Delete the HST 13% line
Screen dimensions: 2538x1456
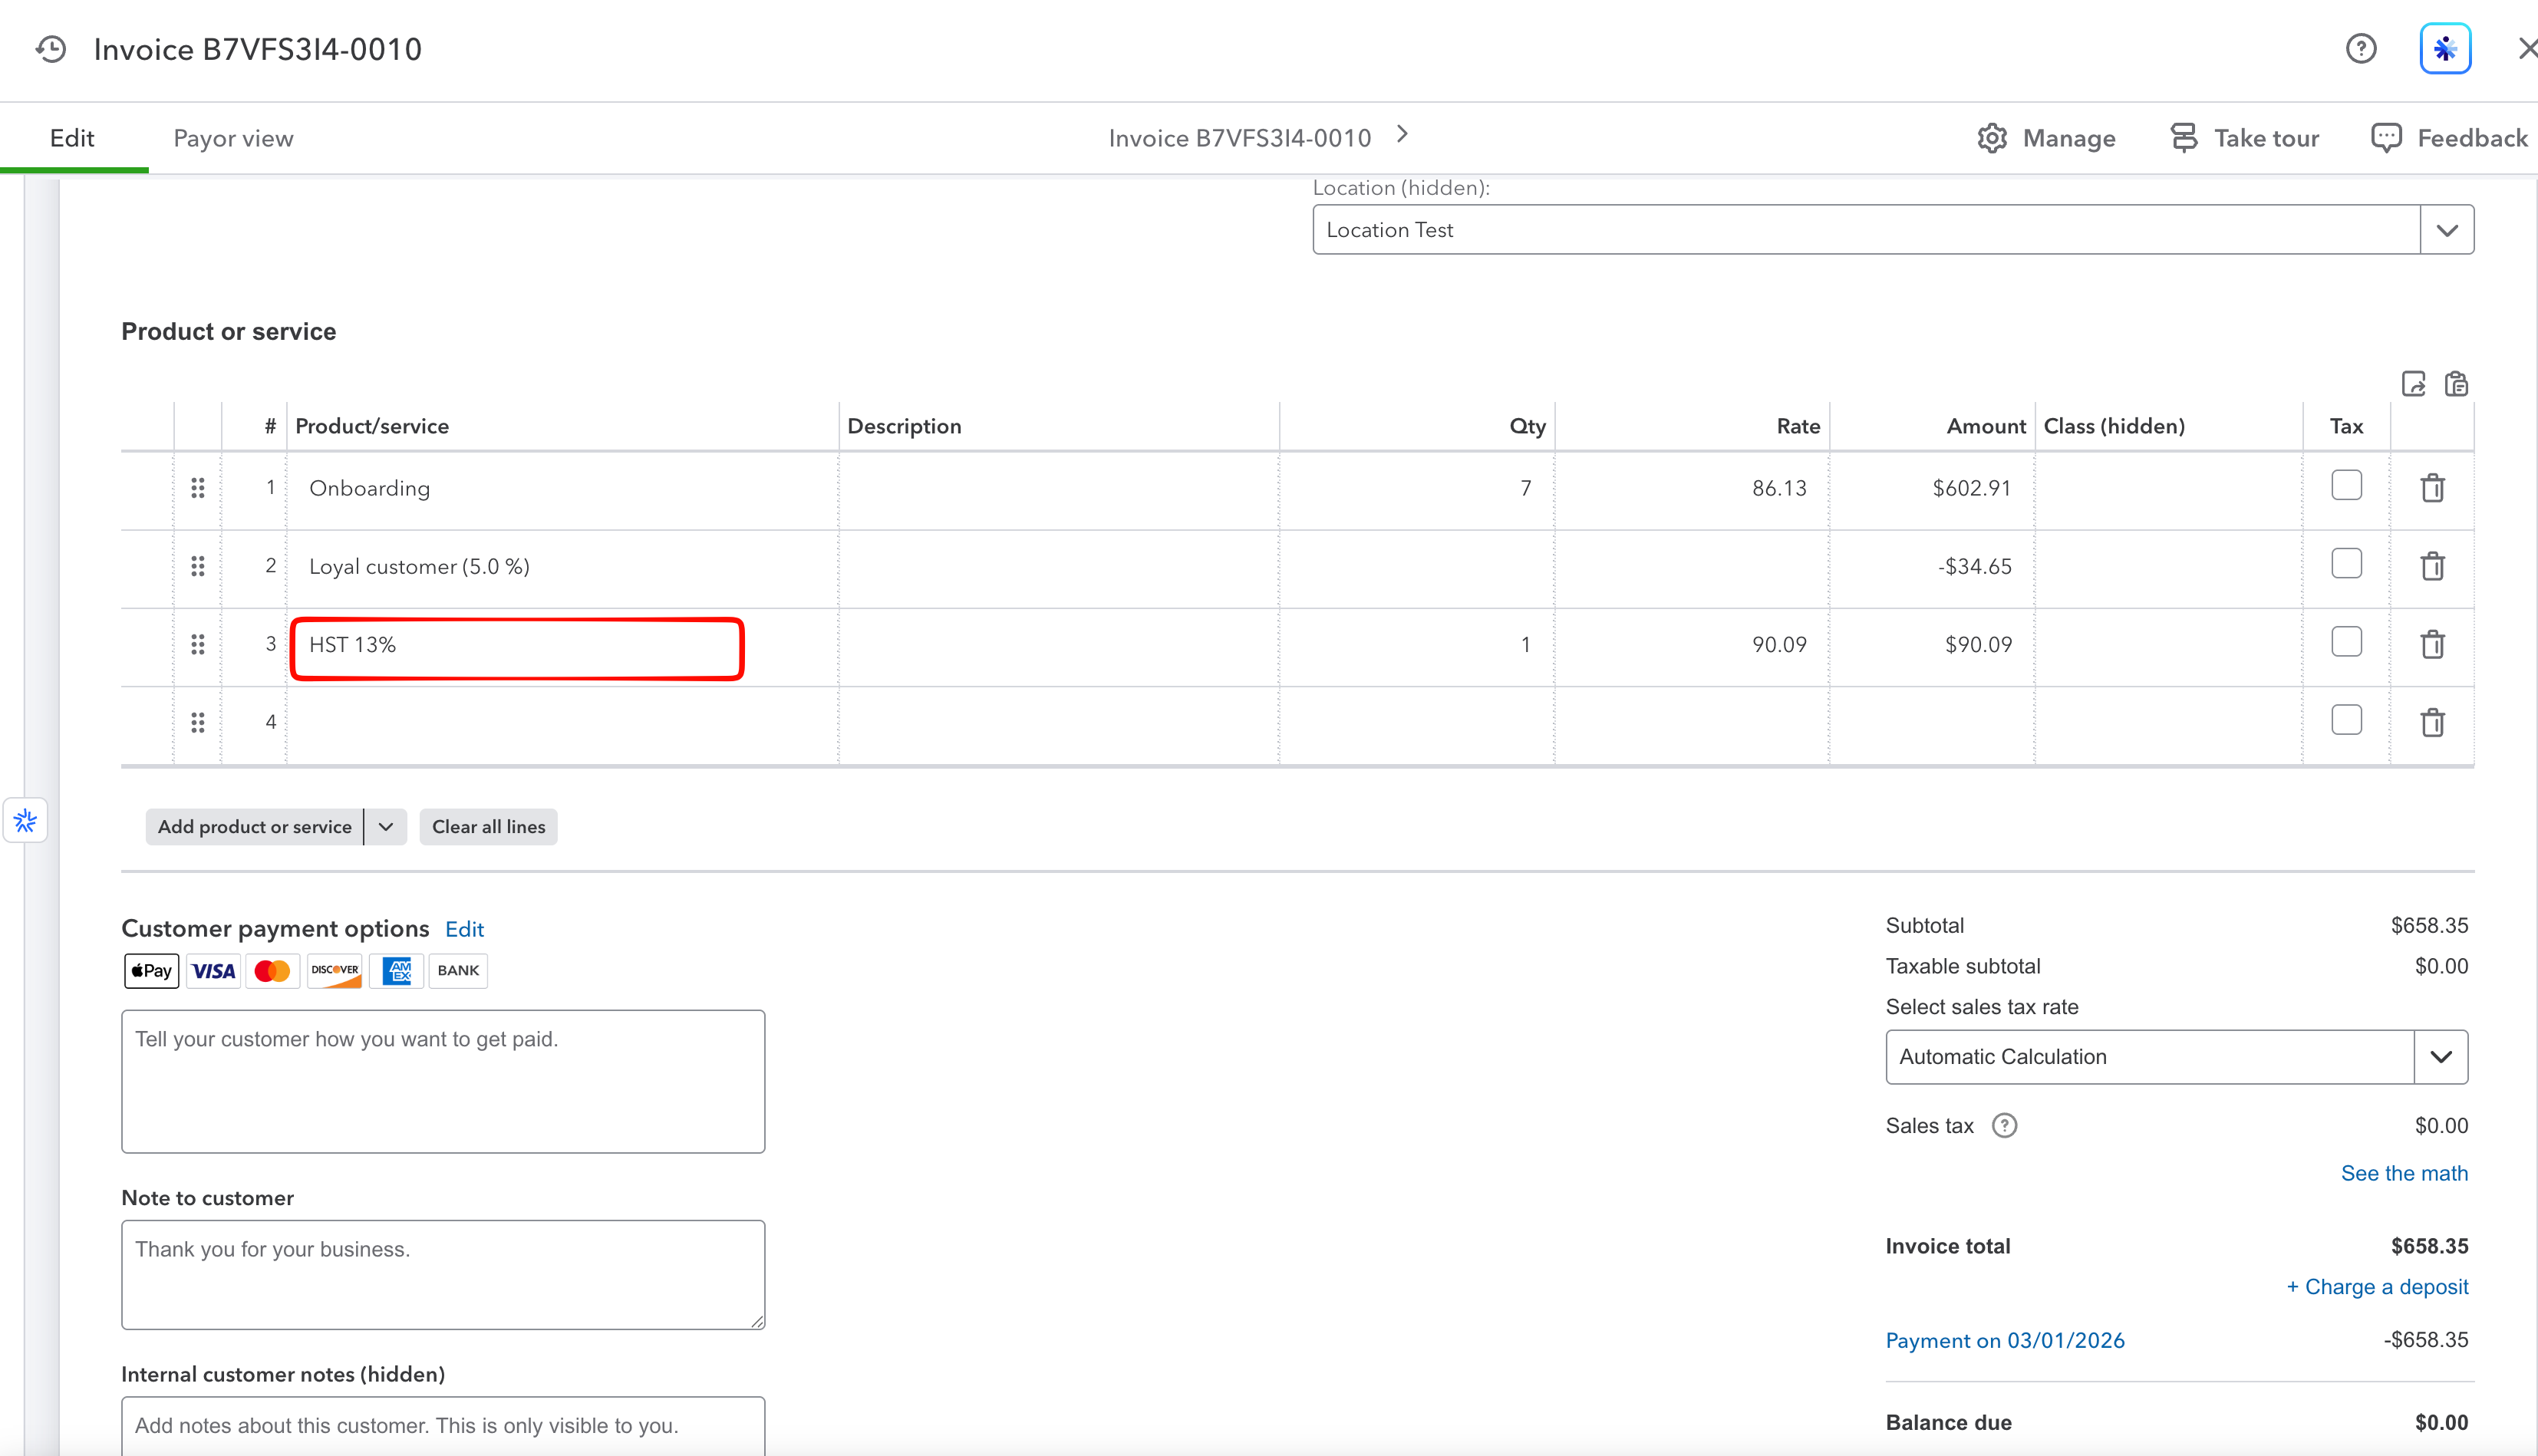(x=2433, y=644)
